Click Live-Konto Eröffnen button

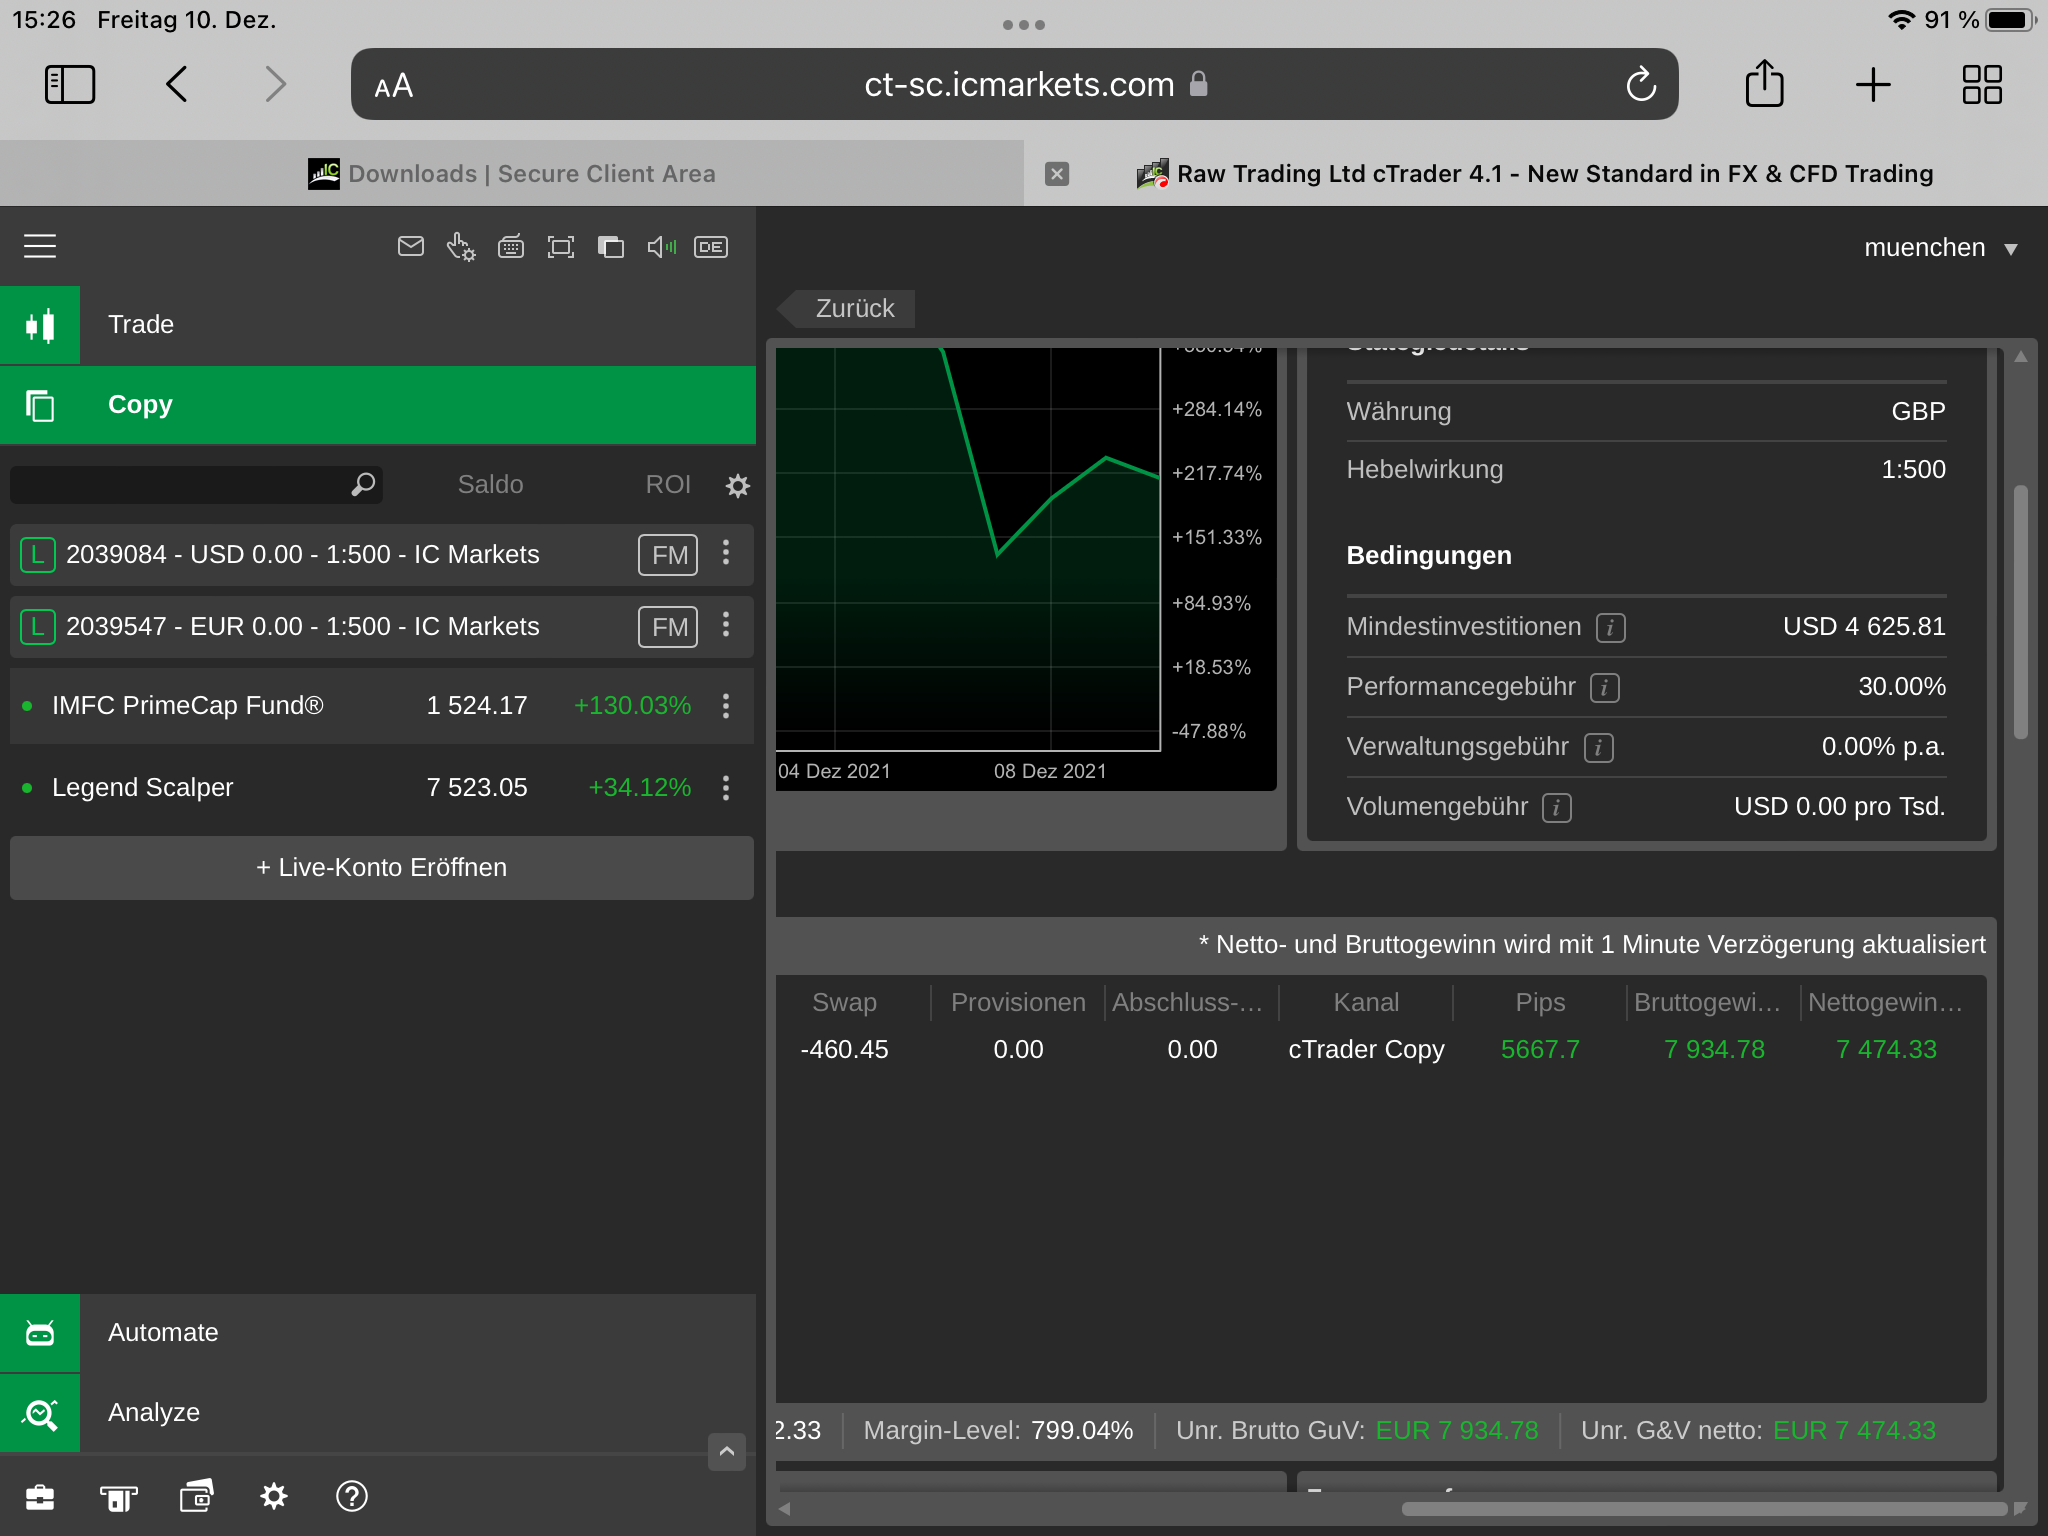[x=382, y=868]
